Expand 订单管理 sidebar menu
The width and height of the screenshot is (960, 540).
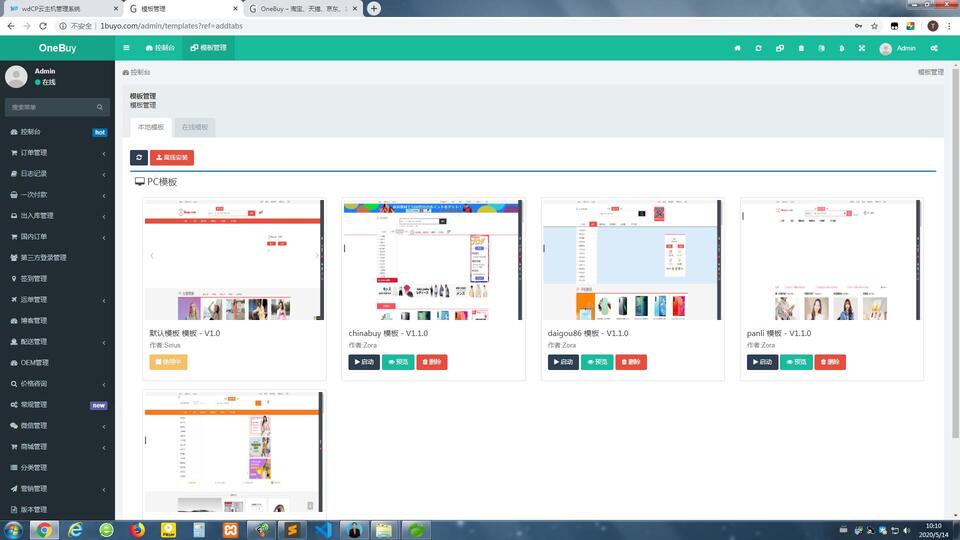[58, 152]
